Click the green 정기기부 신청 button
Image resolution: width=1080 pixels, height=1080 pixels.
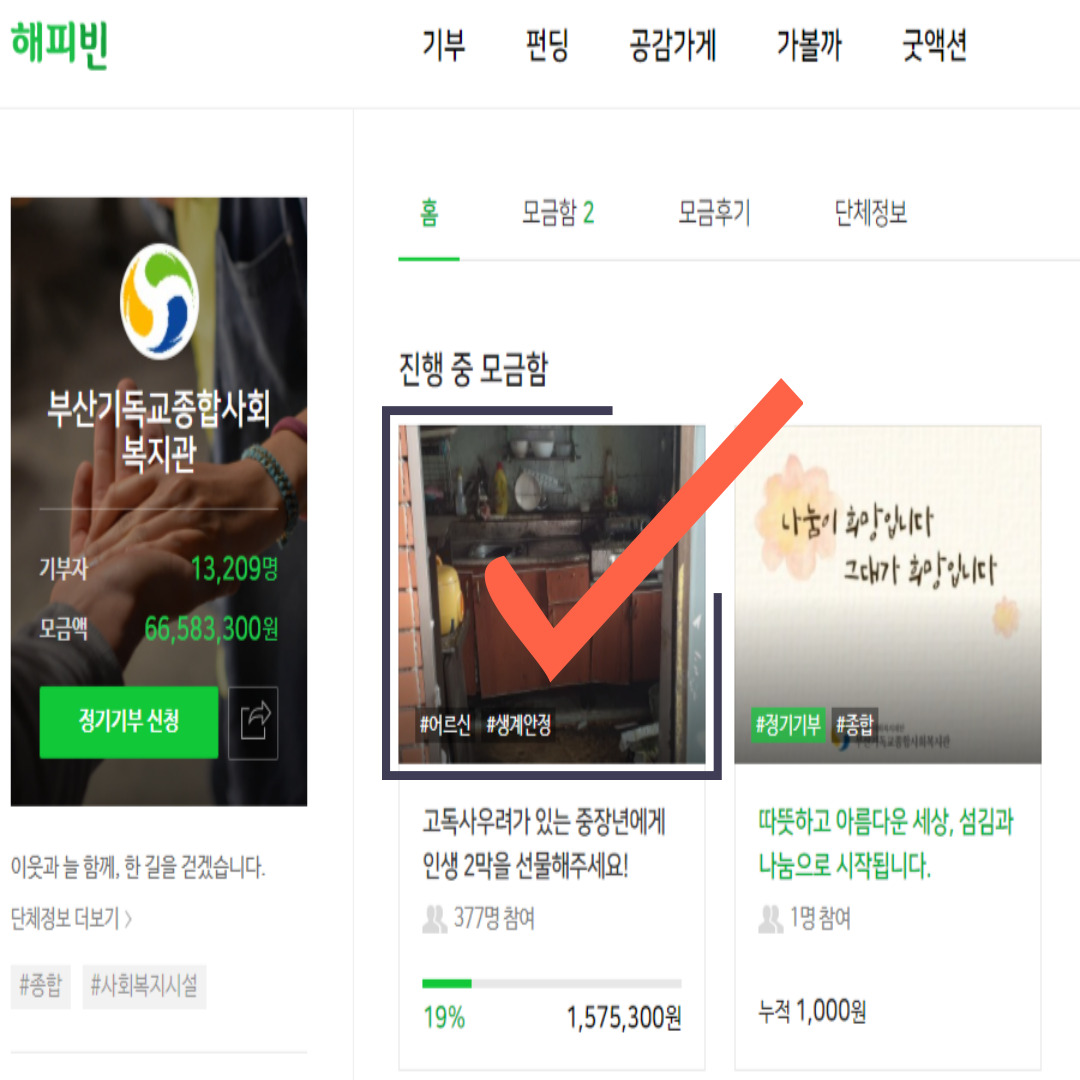(129, 723)
